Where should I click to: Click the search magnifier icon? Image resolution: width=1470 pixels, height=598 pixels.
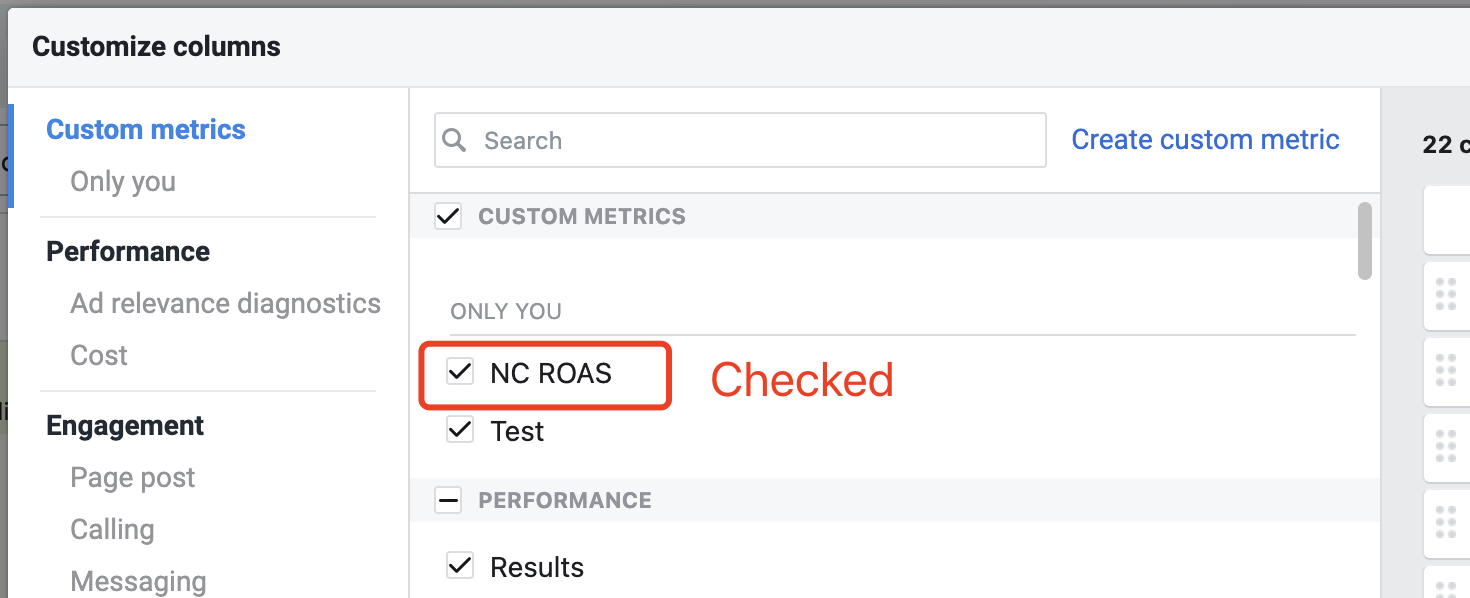point(455,140)
